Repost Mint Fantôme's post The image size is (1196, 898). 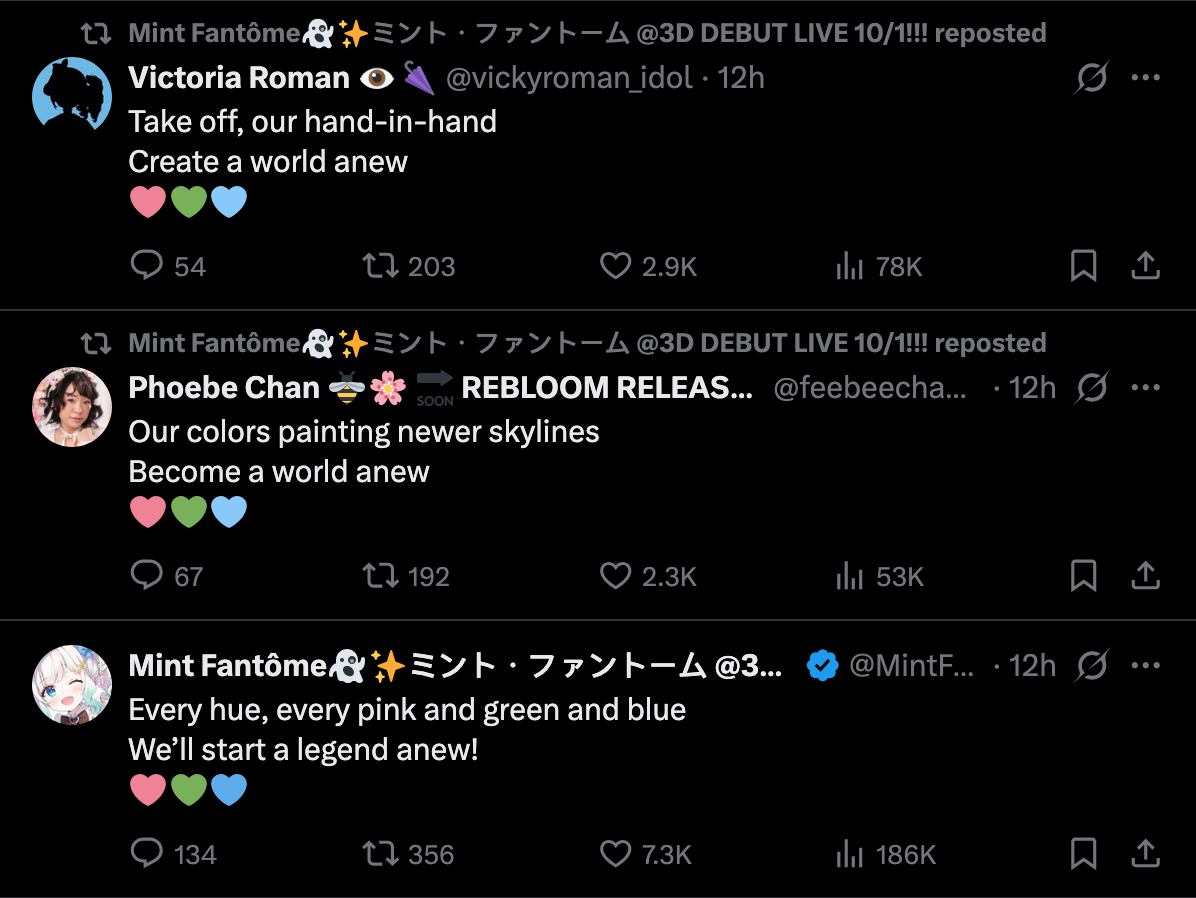click(x=380, y=854)
